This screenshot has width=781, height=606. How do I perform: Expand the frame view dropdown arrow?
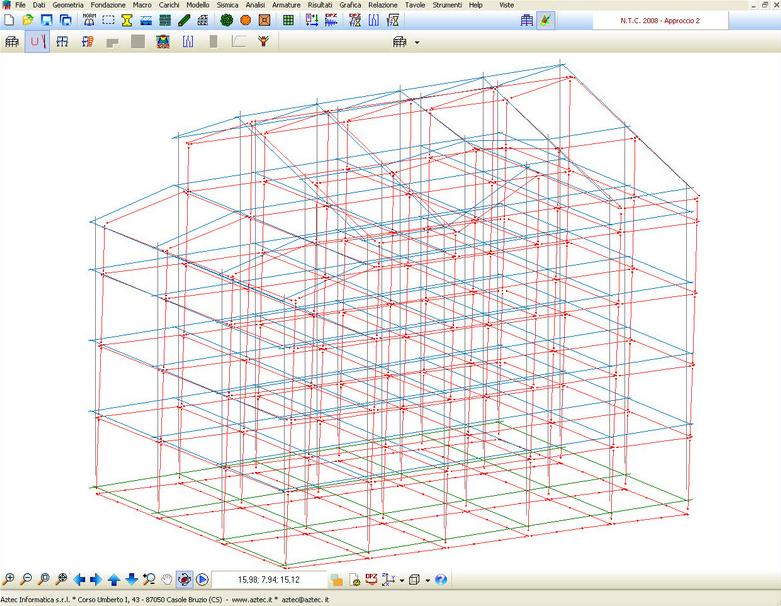pyautogui.click(x=416, y=43)
